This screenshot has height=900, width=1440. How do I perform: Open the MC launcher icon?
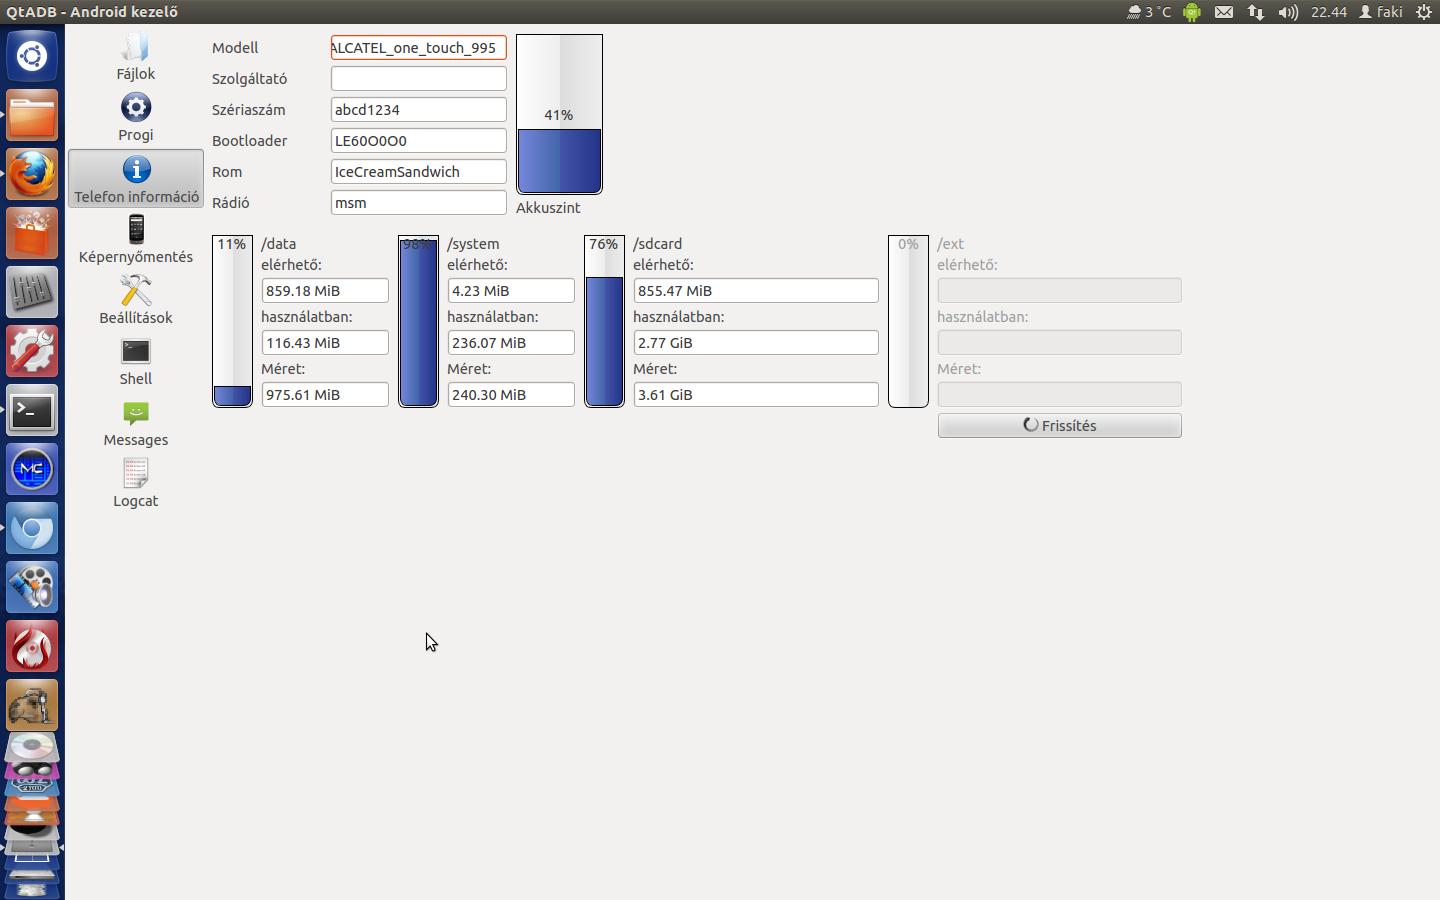[32, 470]
